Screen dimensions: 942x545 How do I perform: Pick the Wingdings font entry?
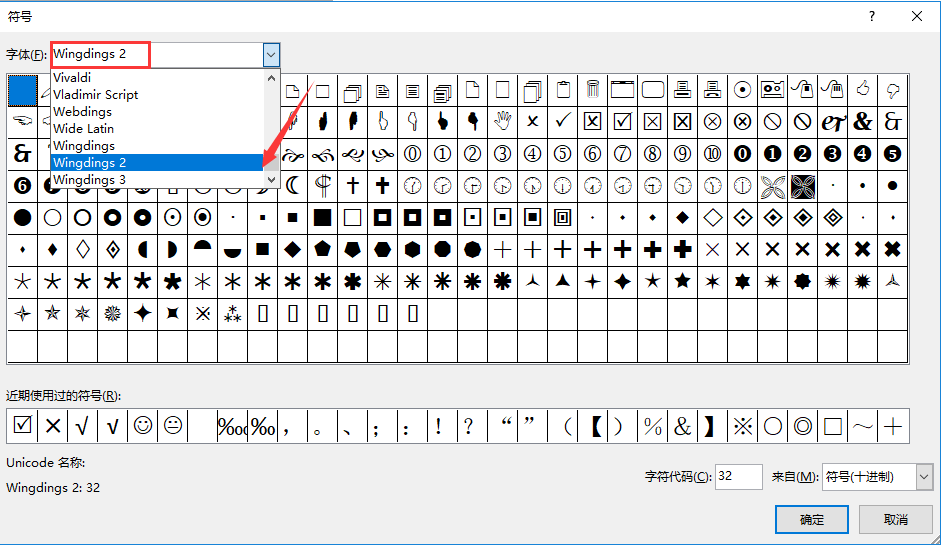pyautogui.click(x=157, y=145)
